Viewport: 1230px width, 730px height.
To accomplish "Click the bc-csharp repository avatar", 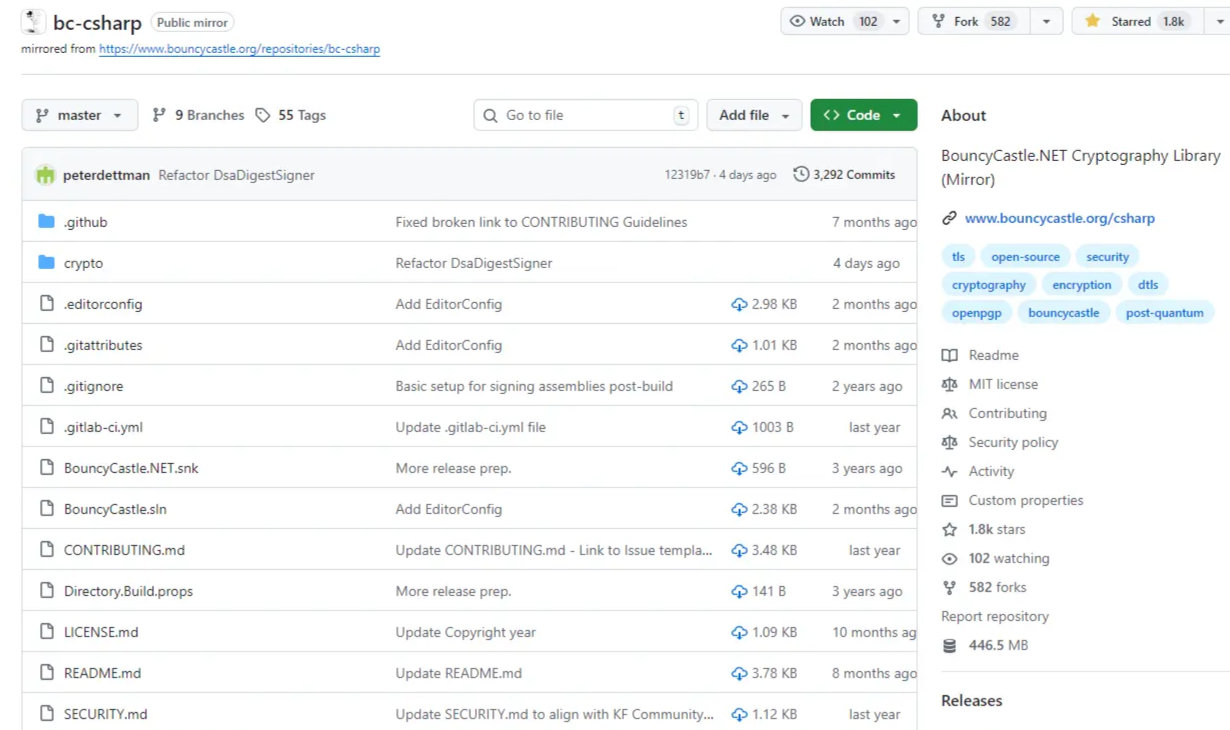I will click(33, 22).
